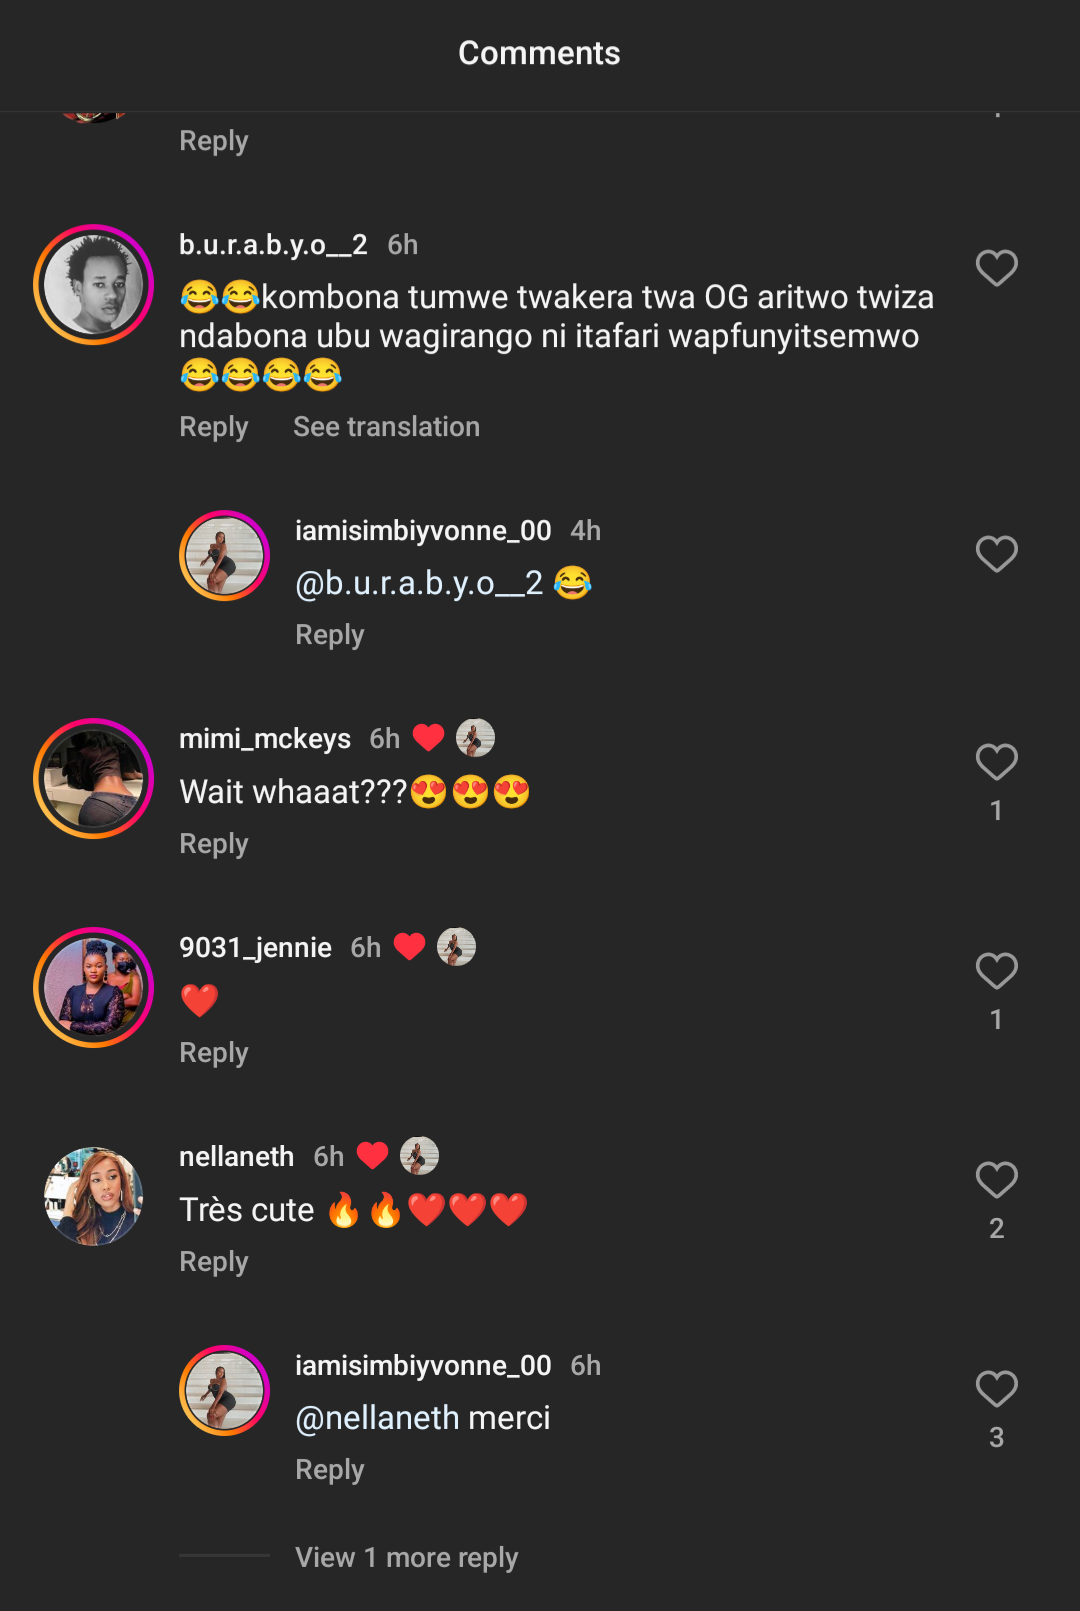Open mimi_mckeys profile avatar

click(94, 779)
